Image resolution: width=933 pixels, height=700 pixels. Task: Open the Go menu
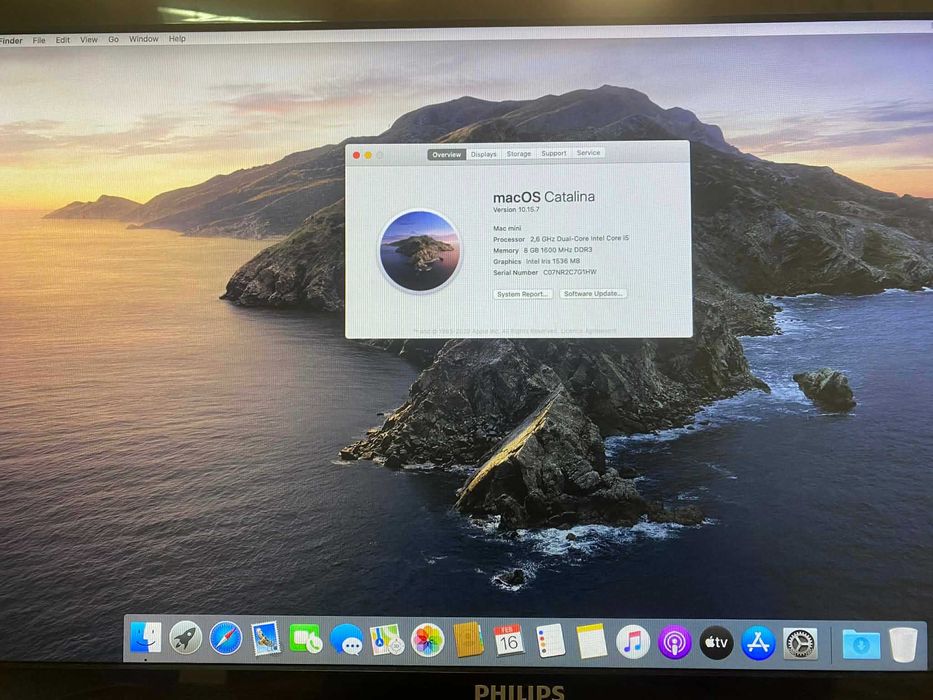(113, 39)
